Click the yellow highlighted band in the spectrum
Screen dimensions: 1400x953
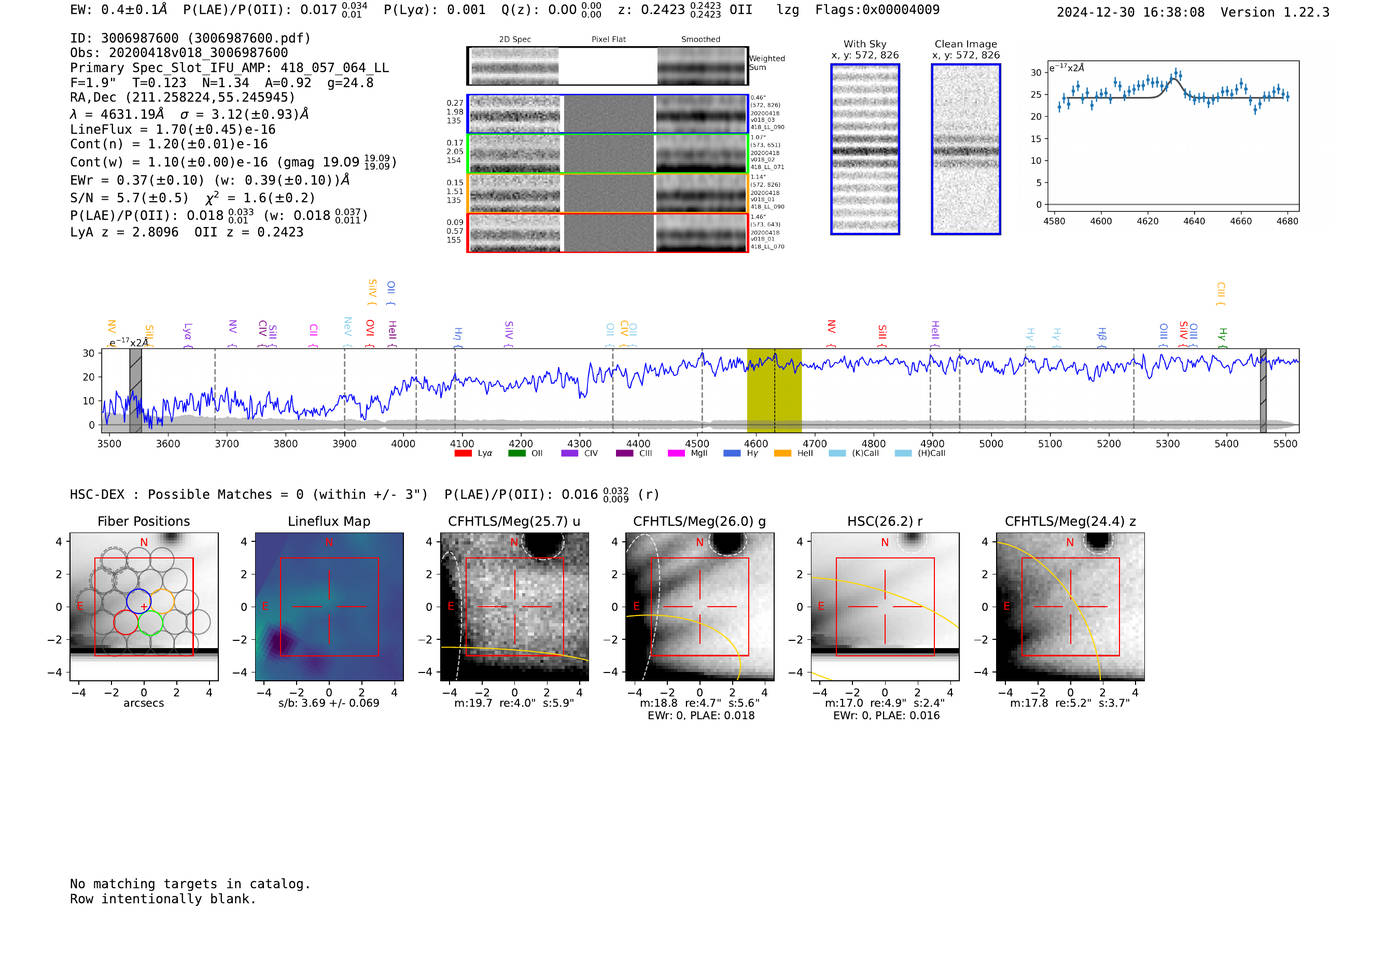[x=774, y=390]
